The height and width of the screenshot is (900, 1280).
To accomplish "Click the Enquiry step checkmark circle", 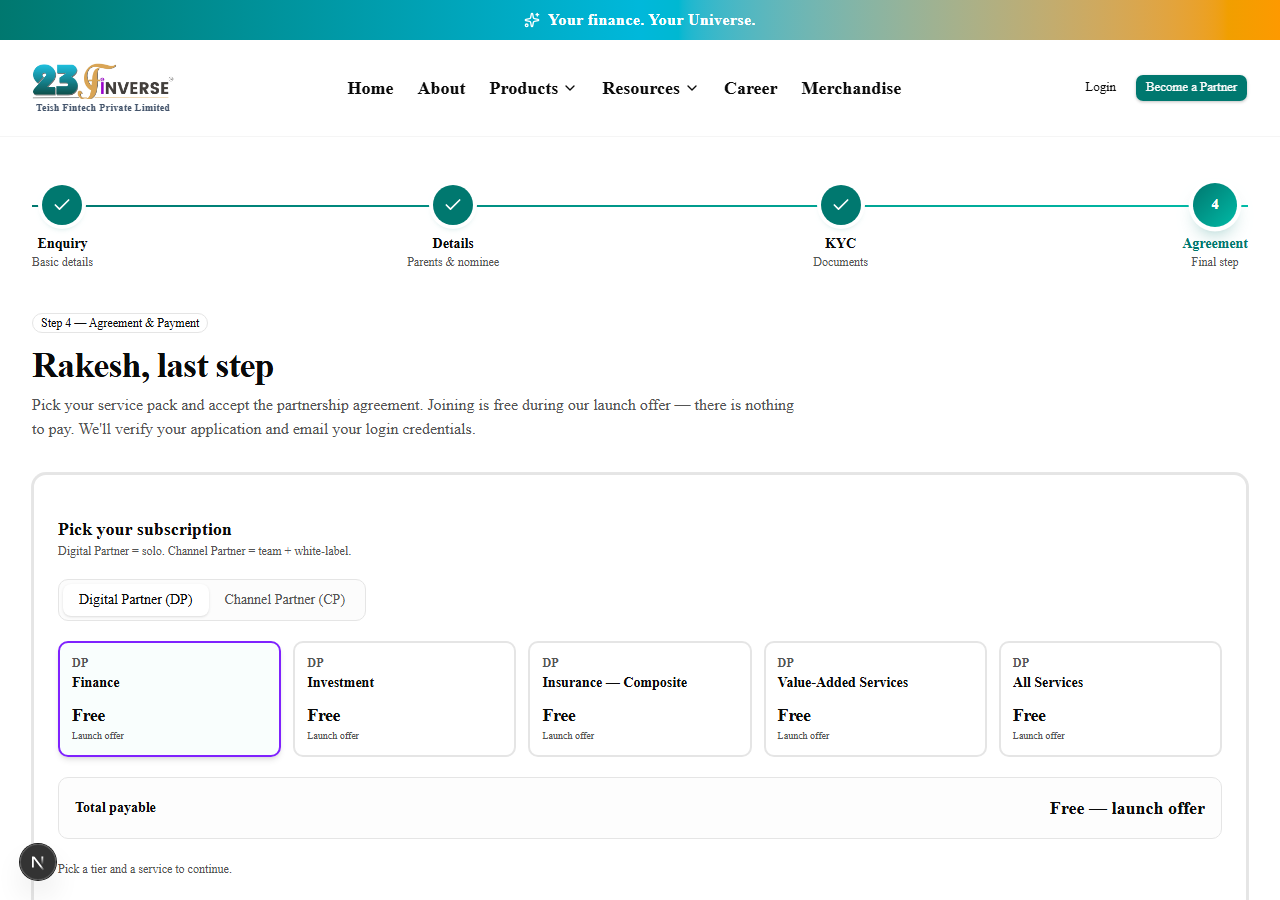I will pyautogui.click(x=62, y=205).
